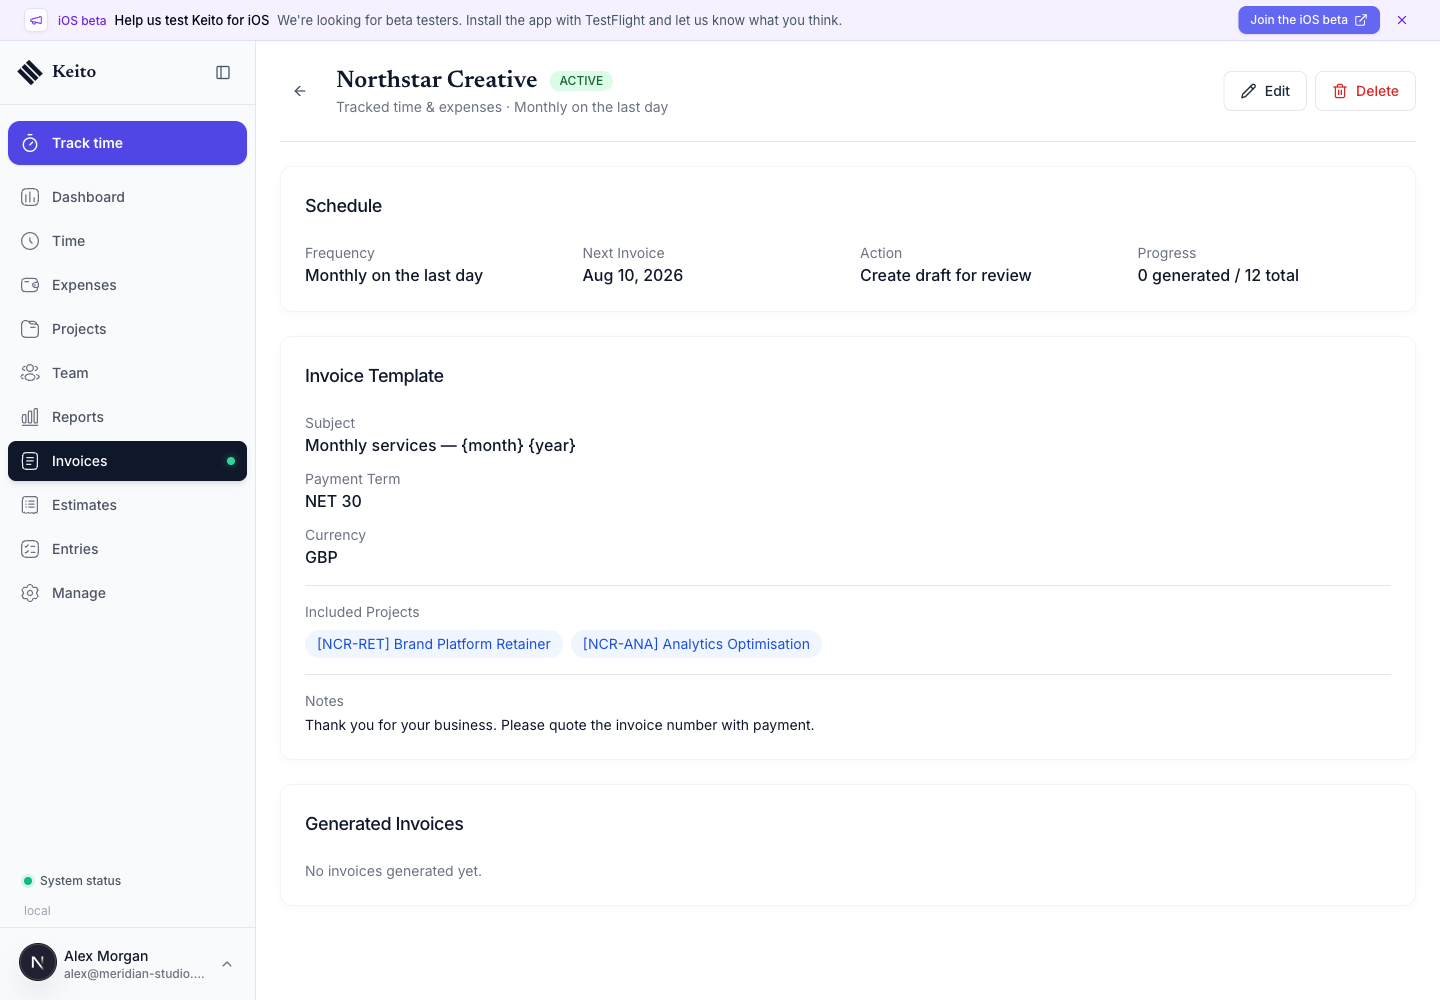Click the Dashboard chart icon

[30, 197]
